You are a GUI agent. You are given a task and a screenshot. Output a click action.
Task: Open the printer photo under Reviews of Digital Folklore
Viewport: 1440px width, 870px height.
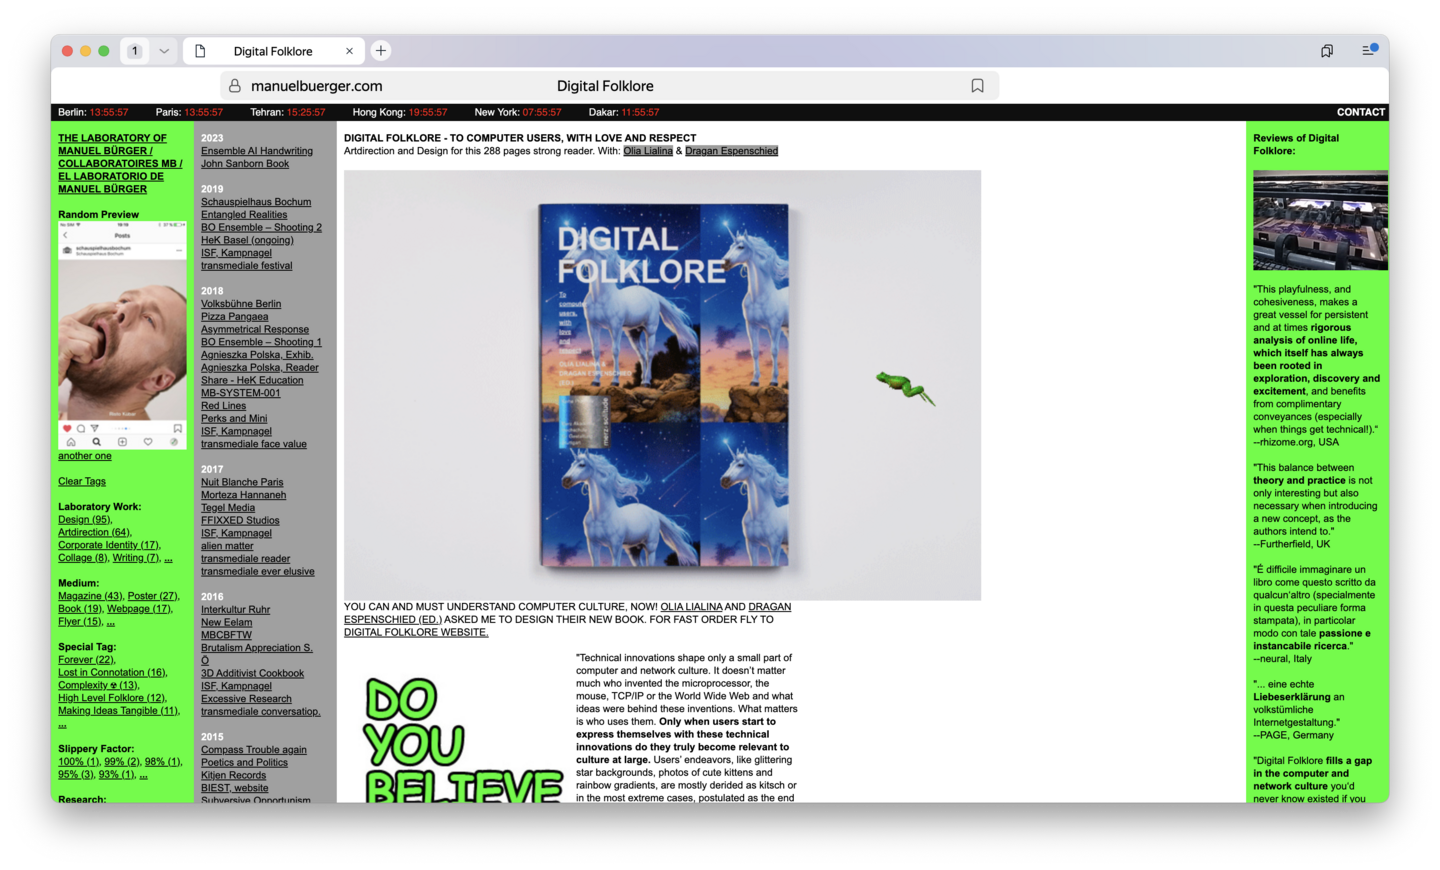(1320, 220)
